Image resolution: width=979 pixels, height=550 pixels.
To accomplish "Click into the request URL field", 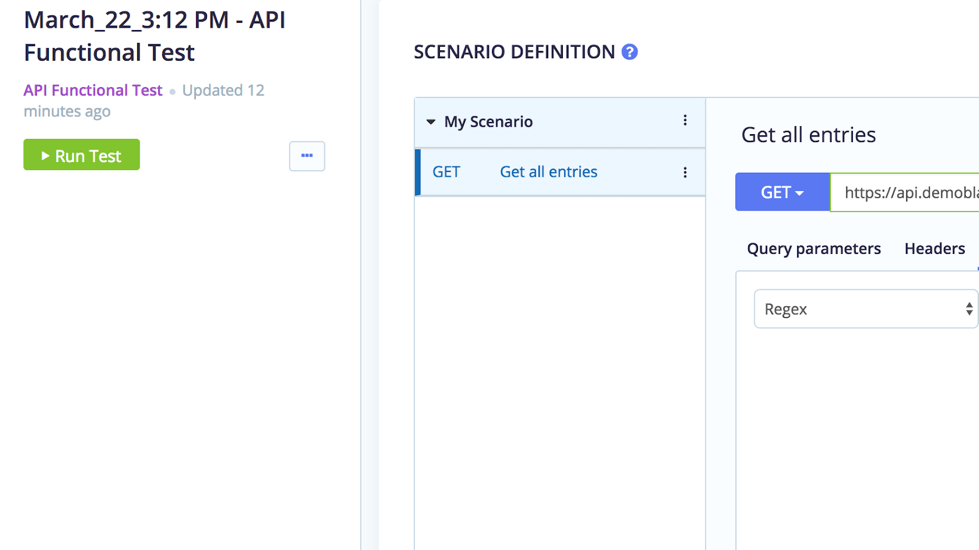I will pos(905,192).
